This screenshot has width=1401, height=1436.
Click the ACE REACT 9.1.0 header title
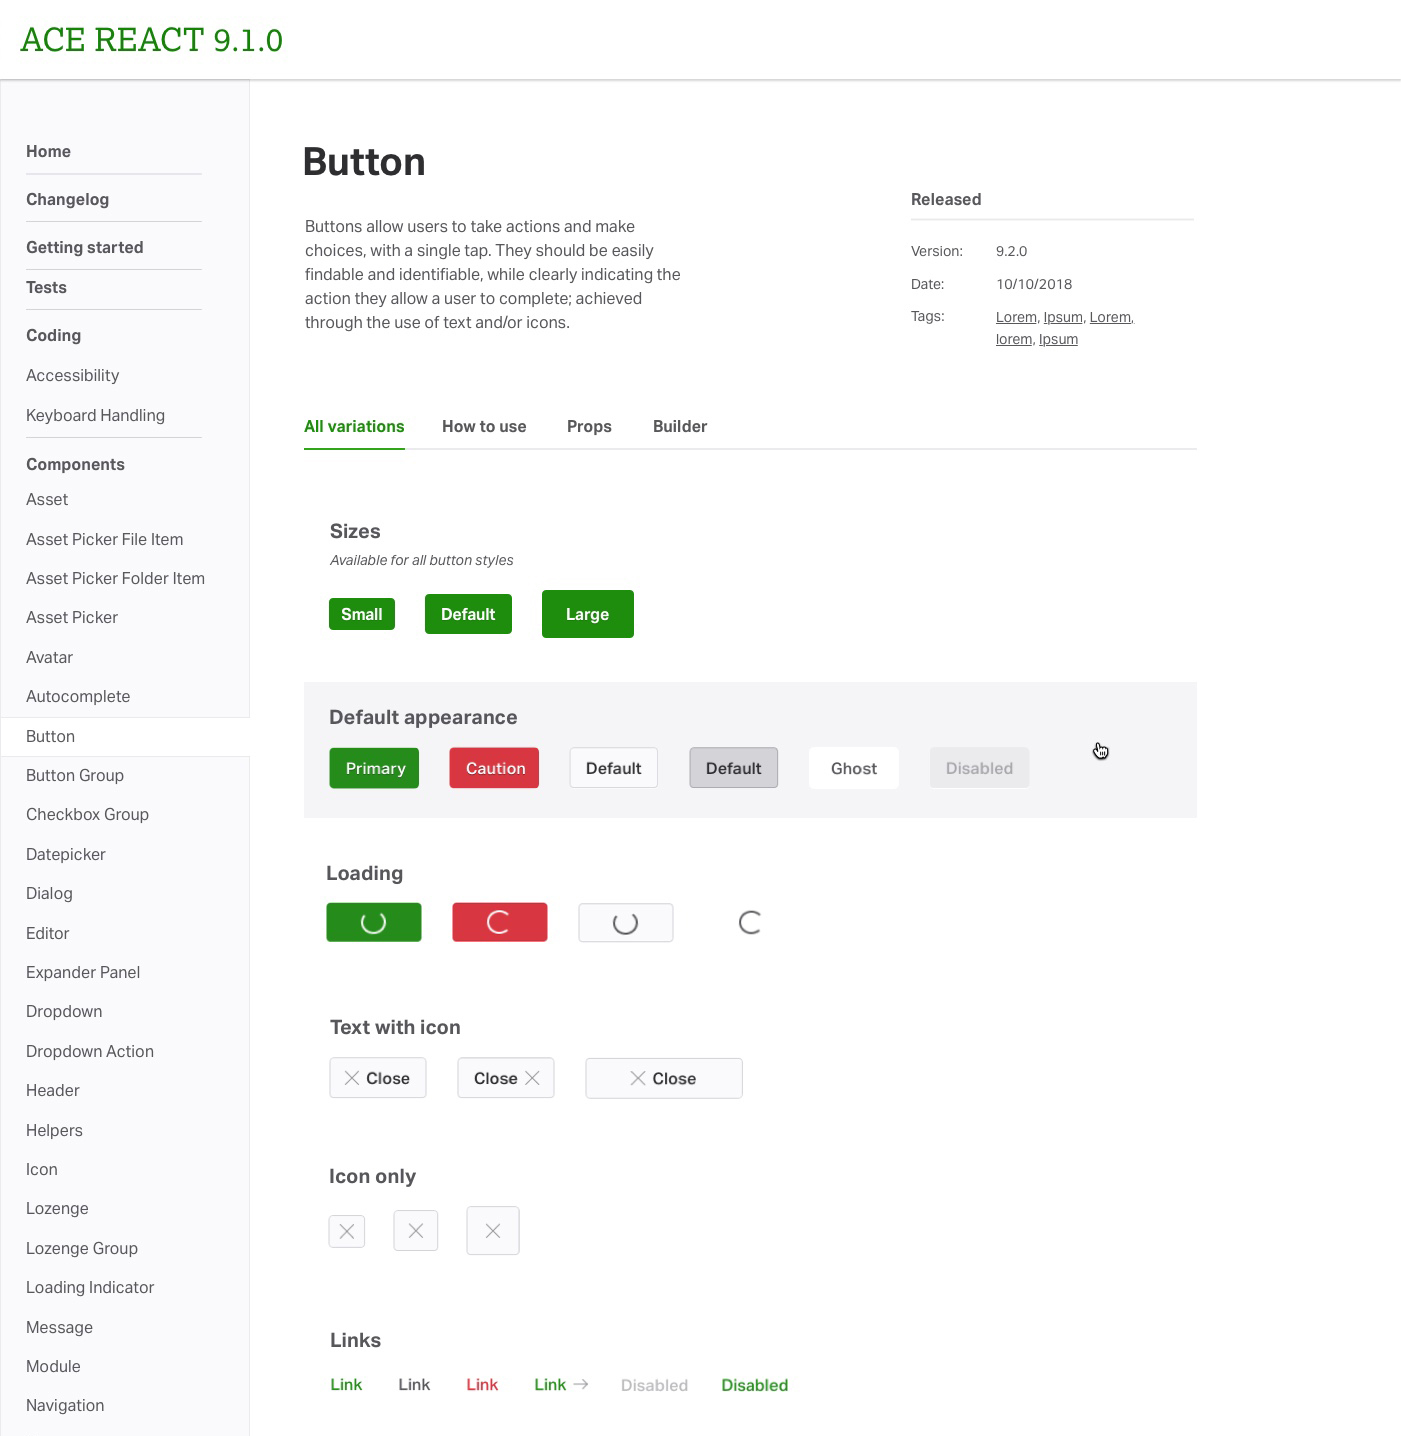click(152, 40)
